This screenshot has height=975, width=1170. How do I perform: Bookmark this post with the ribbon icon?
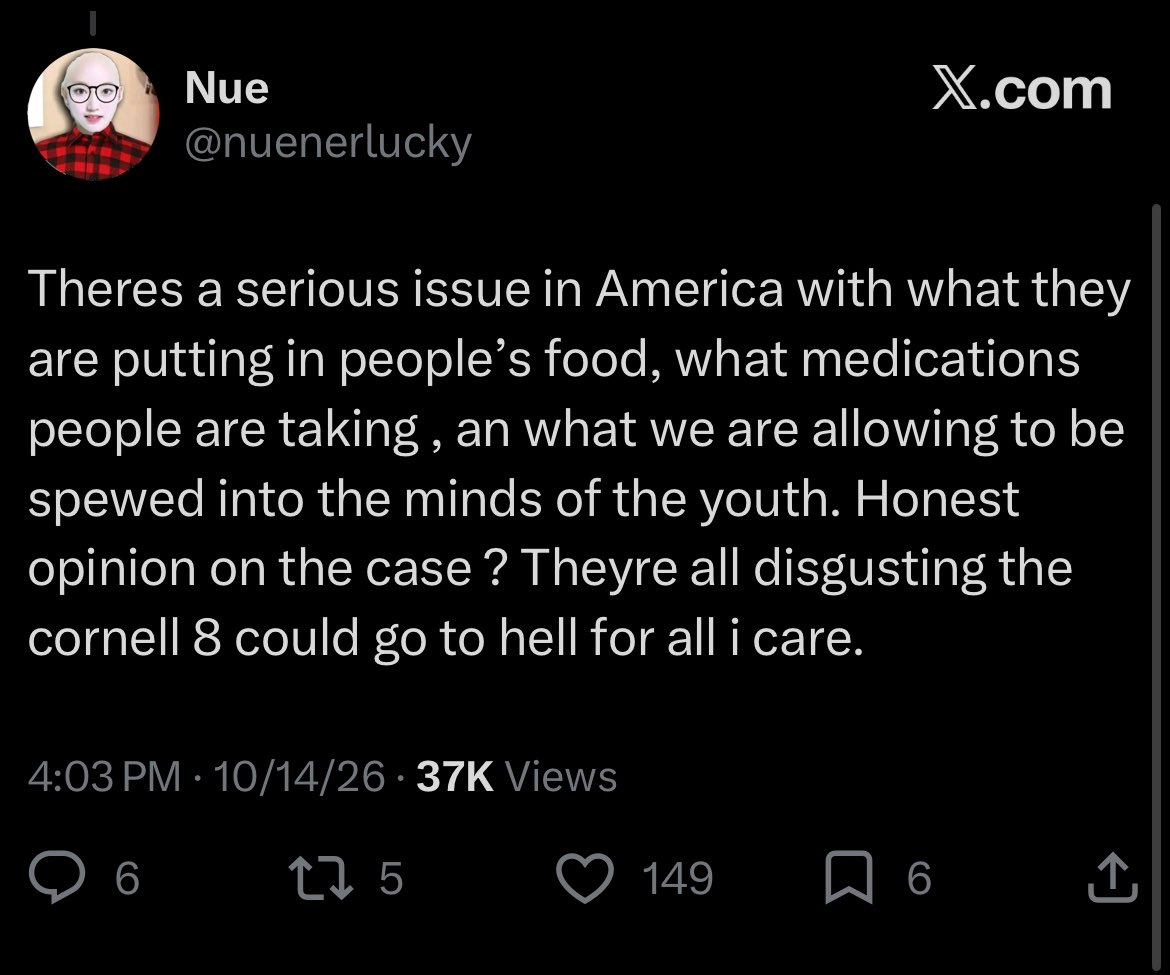(848, 877)
